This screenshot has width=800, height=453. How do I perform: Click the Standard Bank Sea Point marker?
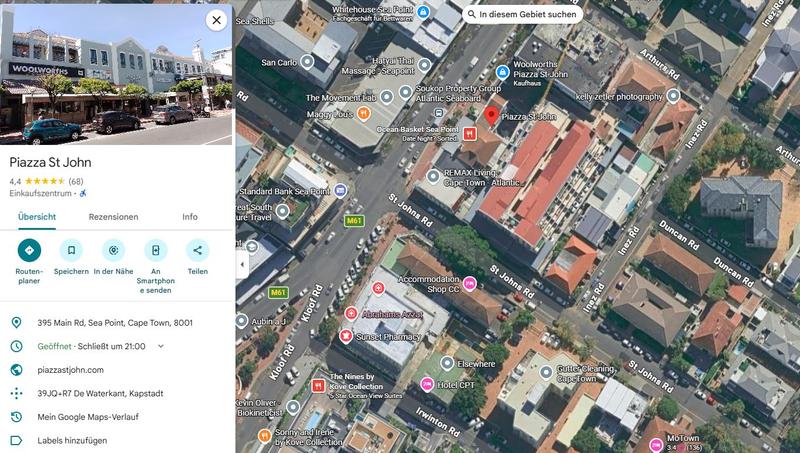pyautogui.click(x=340, y=191)
